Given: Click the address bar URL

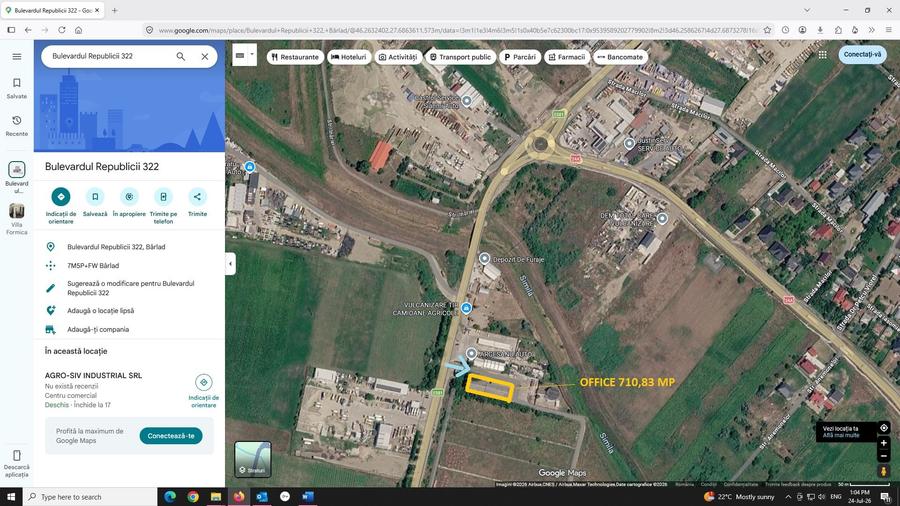Looking at the screenshot, I should pyautogui.click(x=457, y=30).
